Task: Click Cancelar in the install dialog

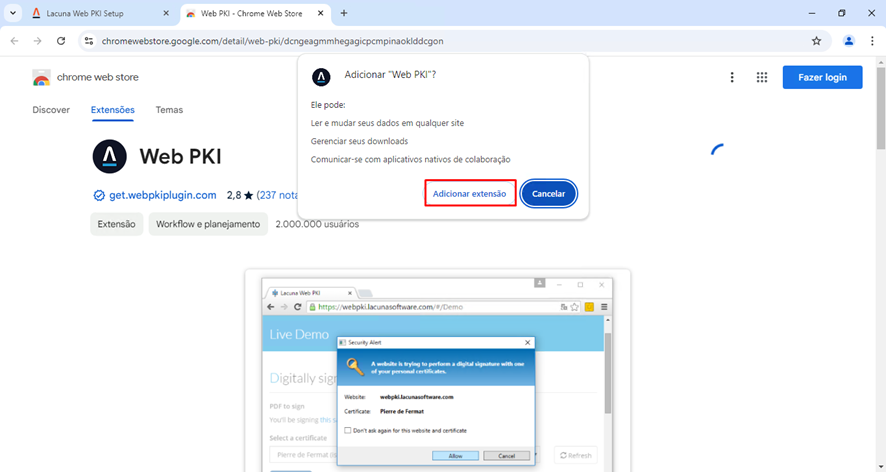Action: [548, 193]
